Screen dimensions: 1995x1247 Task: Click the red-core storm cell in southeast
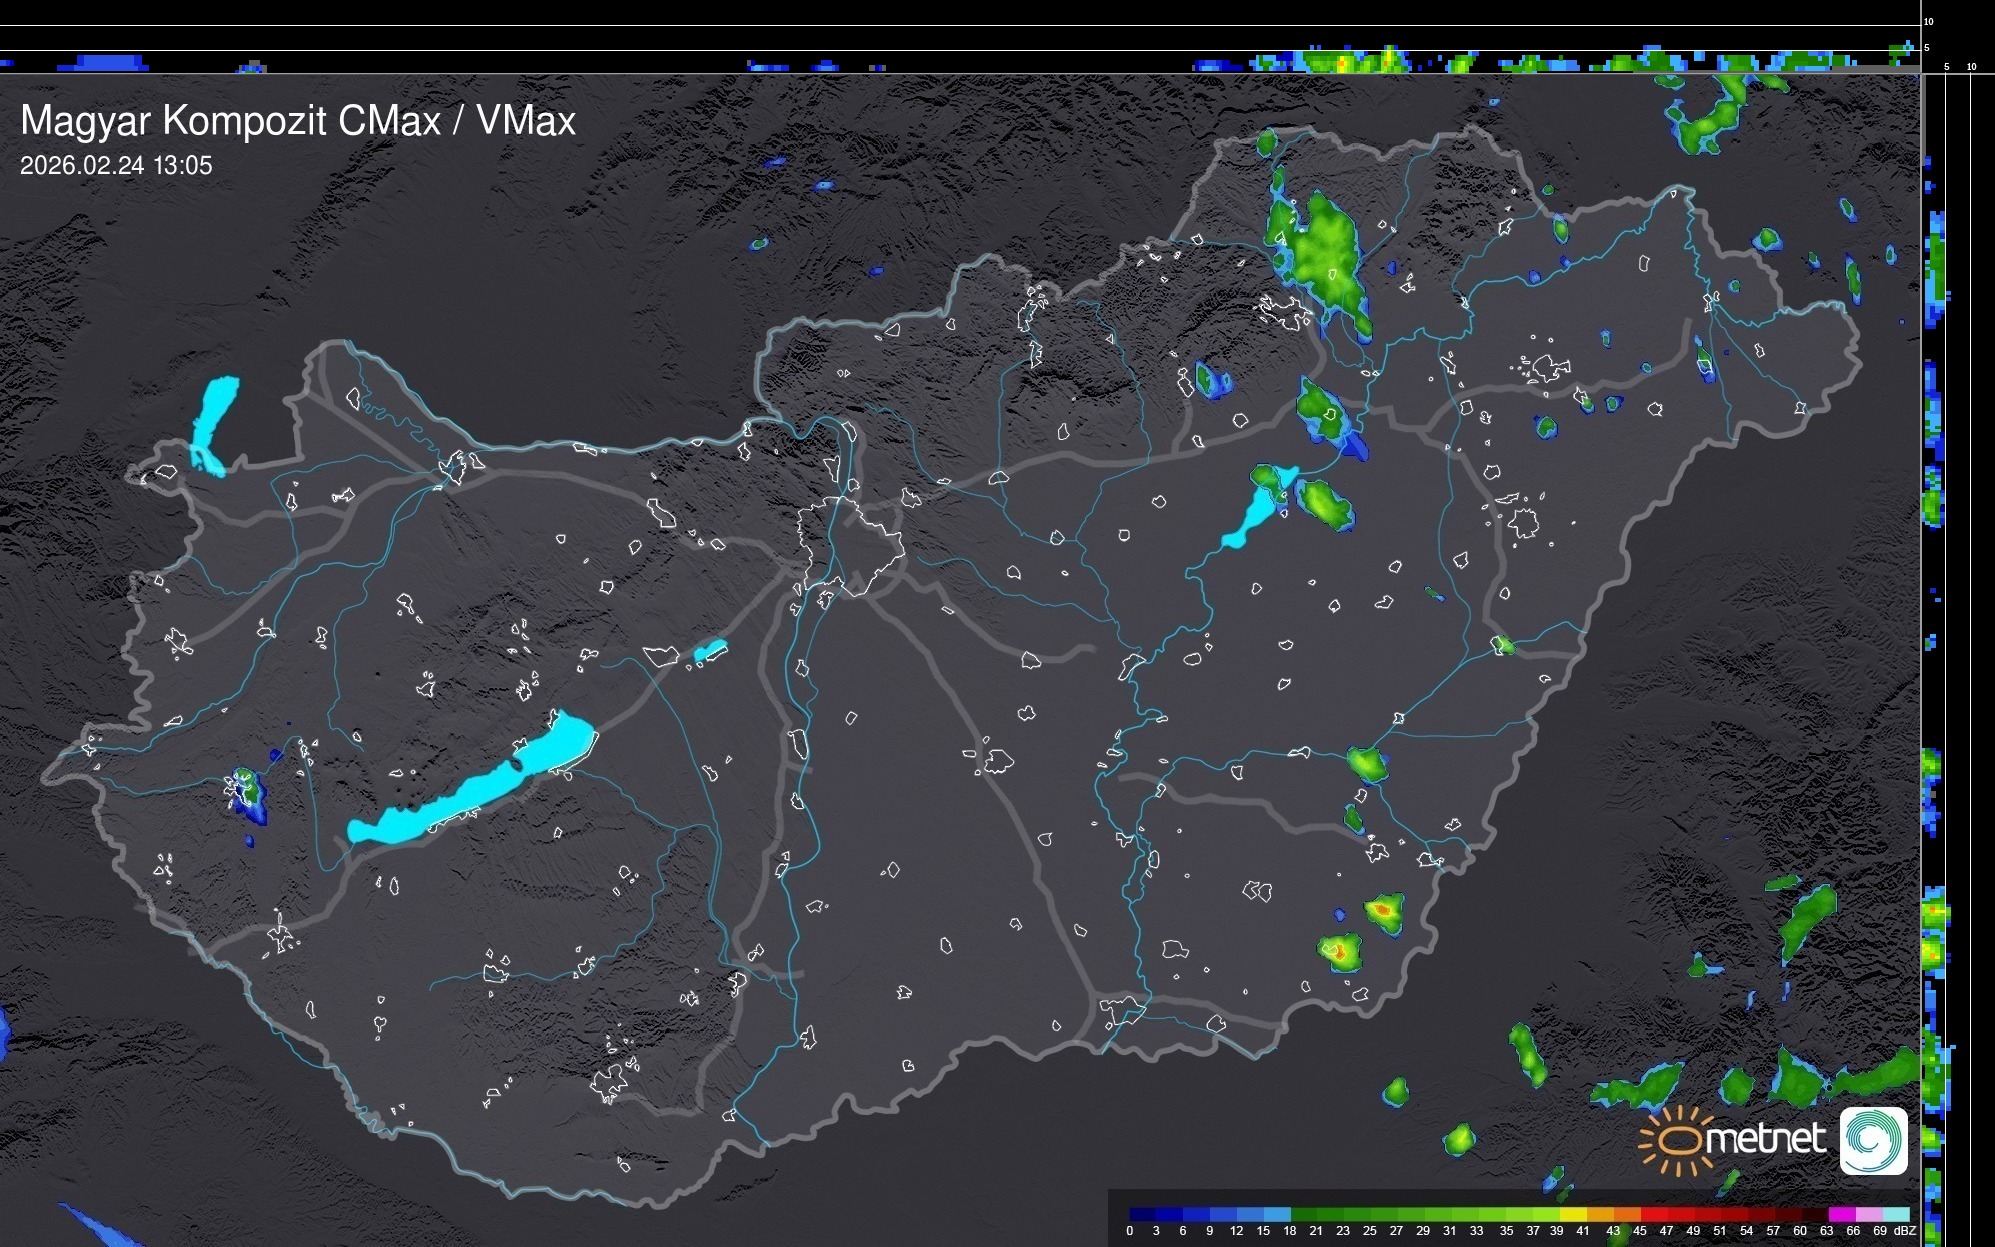1382,911
